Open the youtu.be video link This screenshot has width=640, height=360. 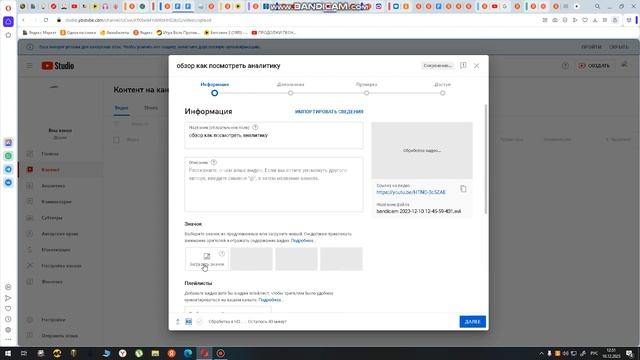[x=411, y=192]
